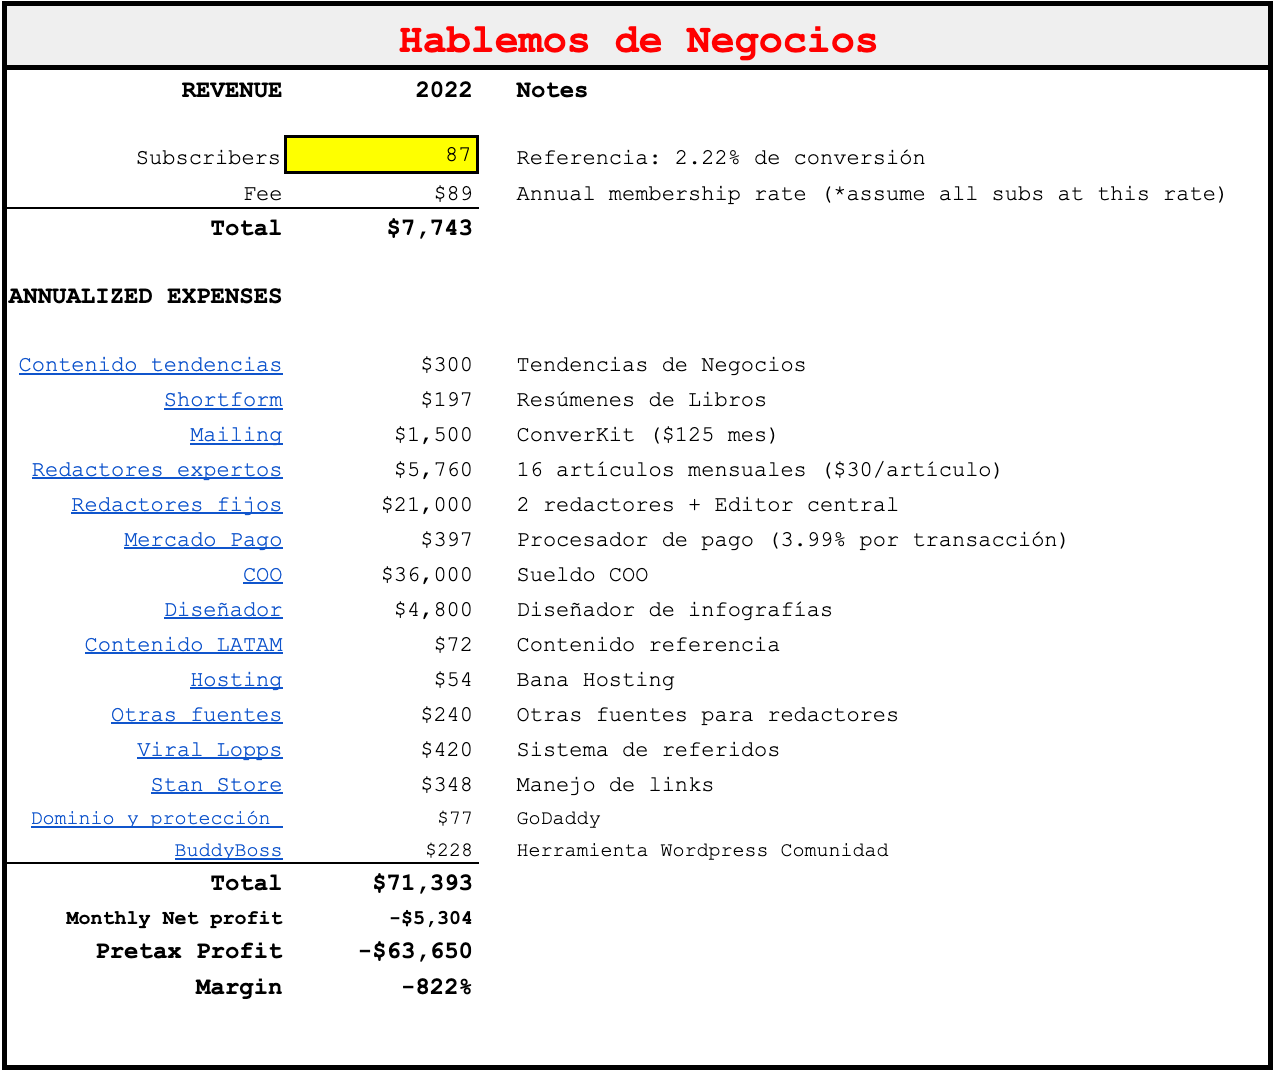This screenshot has width=1278, height=1072.
Task: Select the $5,760 amount cell
Action: (434, 470)
